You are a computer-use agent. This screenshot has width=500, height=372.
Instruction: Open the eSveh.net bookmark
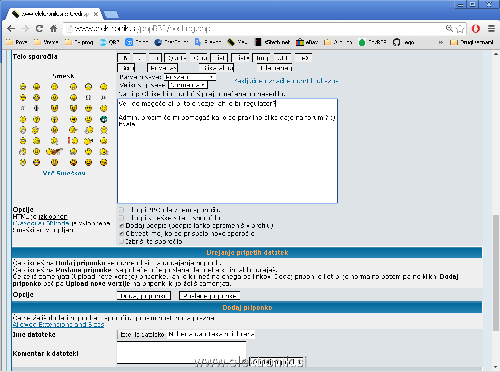(272, 42)
